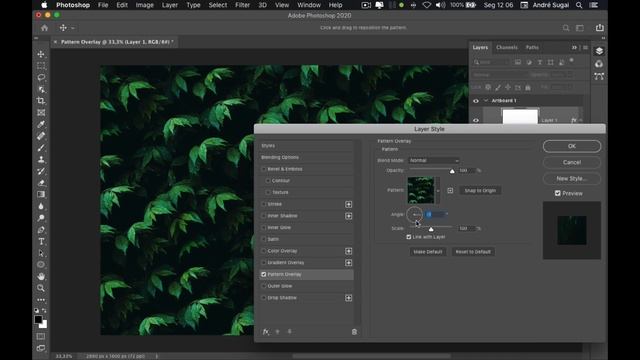The height and width of the screenshot is (360, 640).
Task: Open the Photoshop search icon in options bar
Action: (566, 28)
